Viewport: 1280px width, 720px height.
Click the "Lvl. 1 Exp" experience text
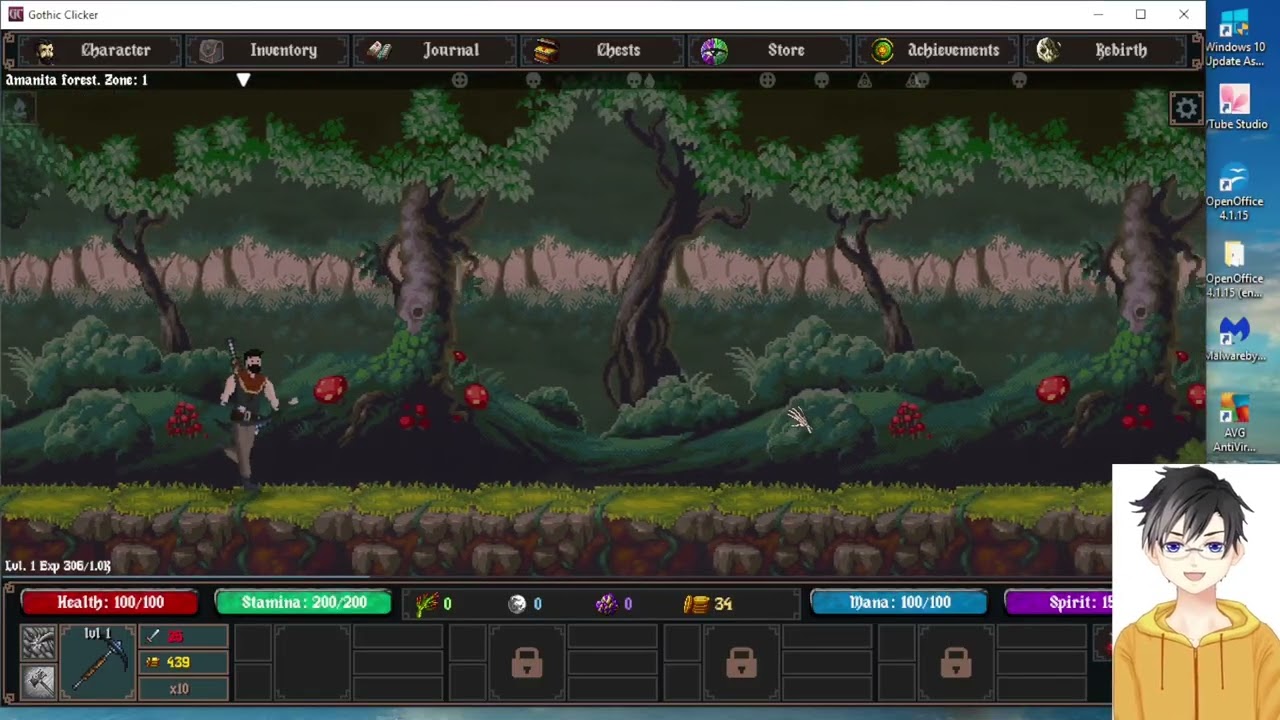58,566
